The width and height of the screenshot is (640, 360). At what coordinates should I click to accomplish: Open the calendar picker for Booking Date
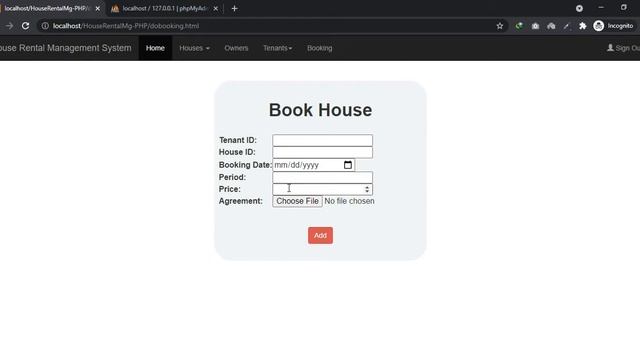(348, 165)
